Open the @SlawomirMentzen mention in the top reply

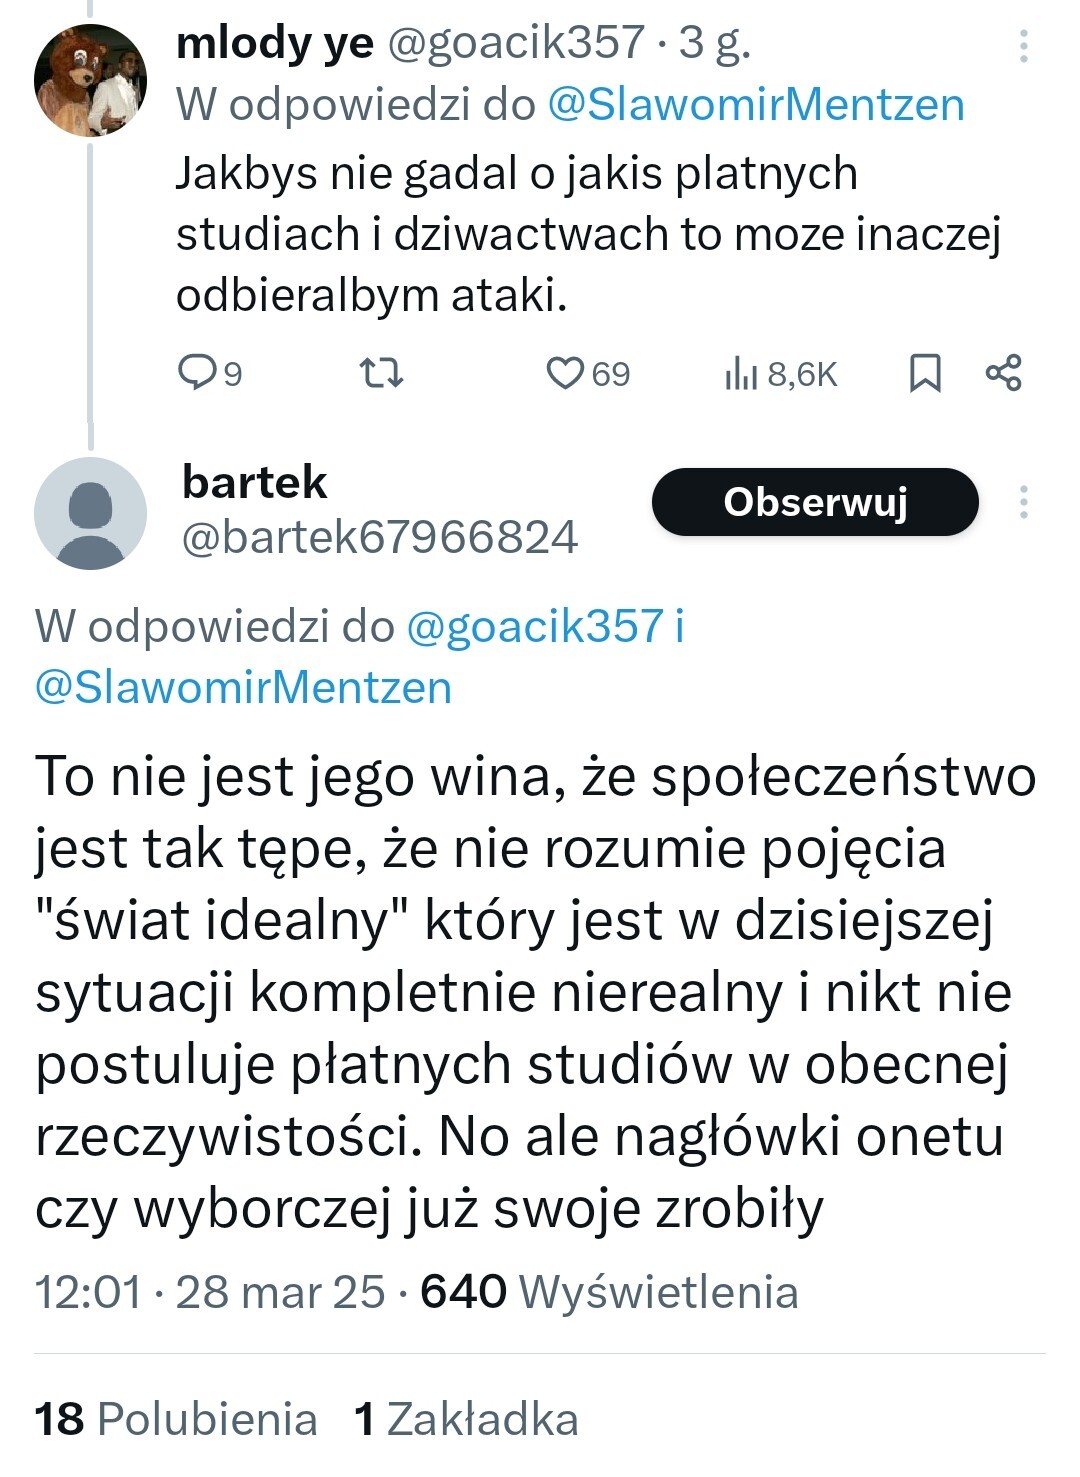(756, 105)
